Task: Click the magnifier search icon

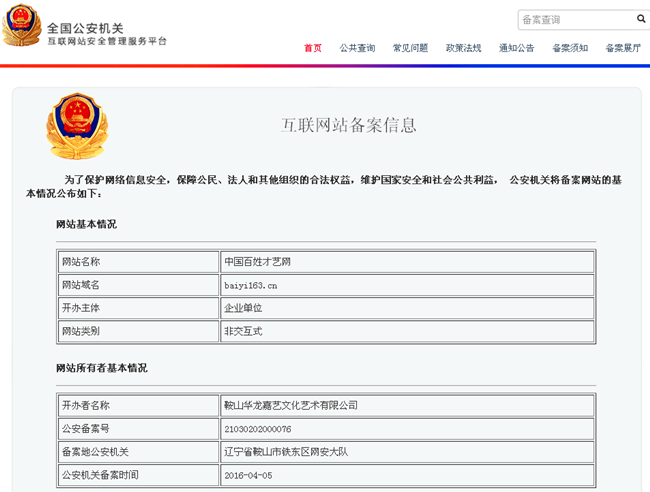Action: tap(641, 19)
